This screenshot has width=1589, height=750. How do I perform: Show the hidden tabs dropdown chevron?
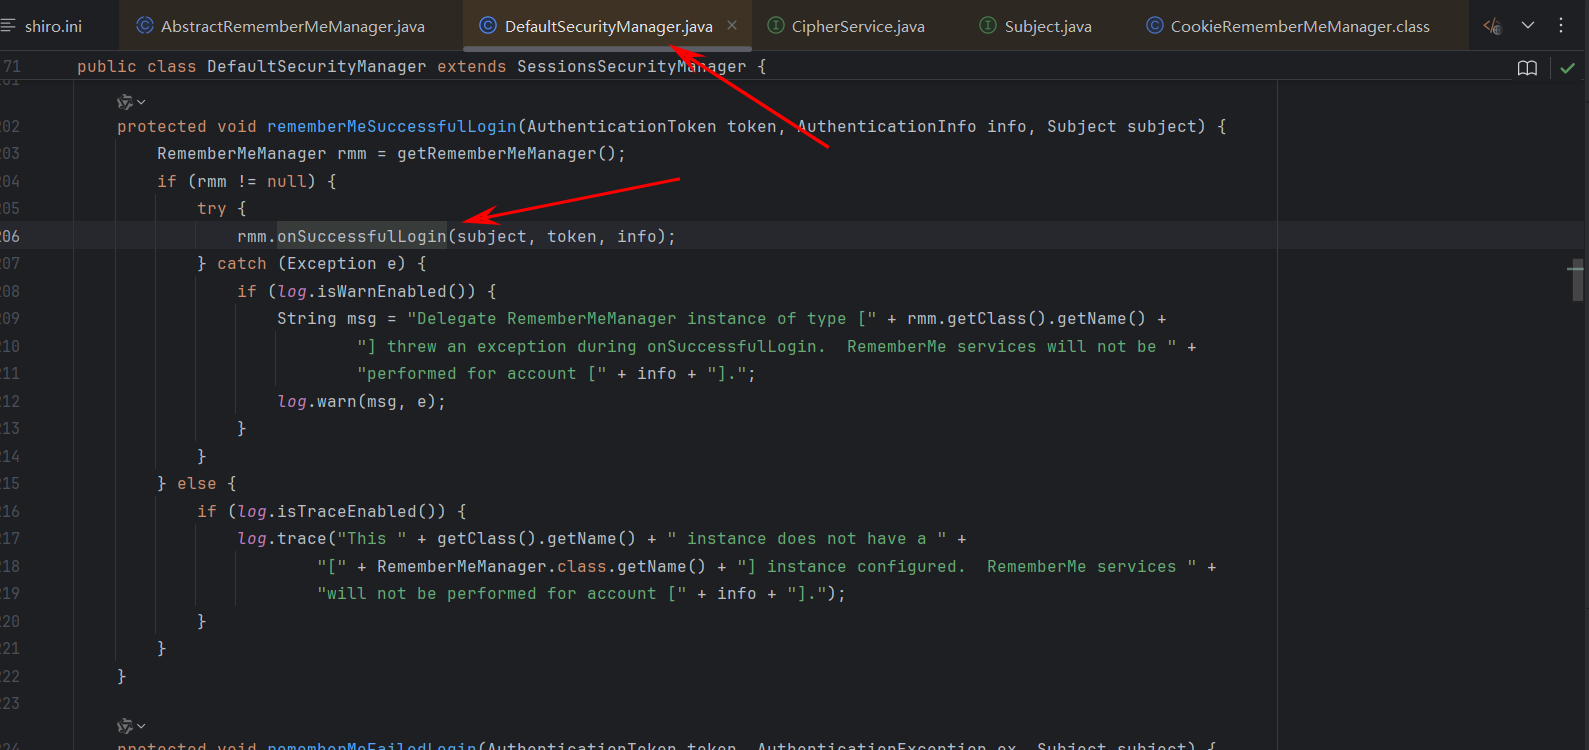click(1528, 26)
